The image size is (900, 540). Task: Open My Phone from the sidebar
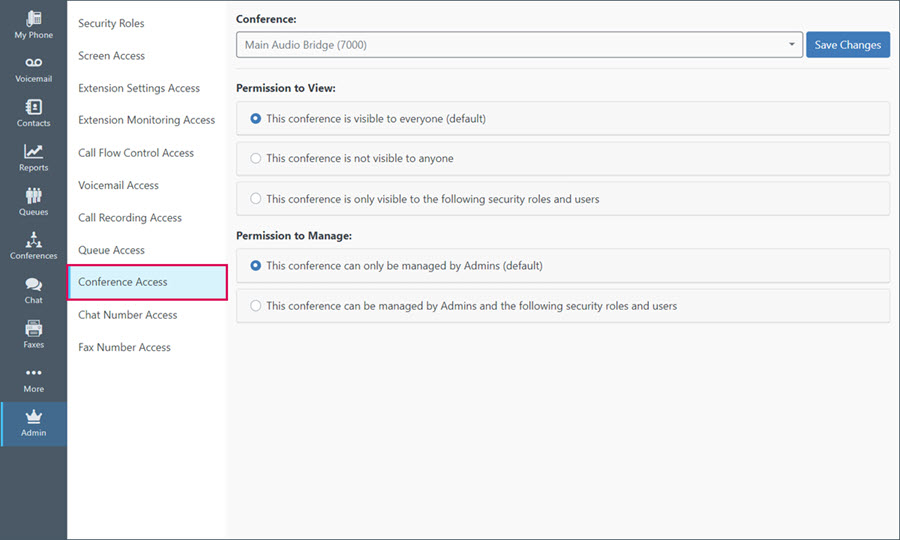click(x=33, y=19)
